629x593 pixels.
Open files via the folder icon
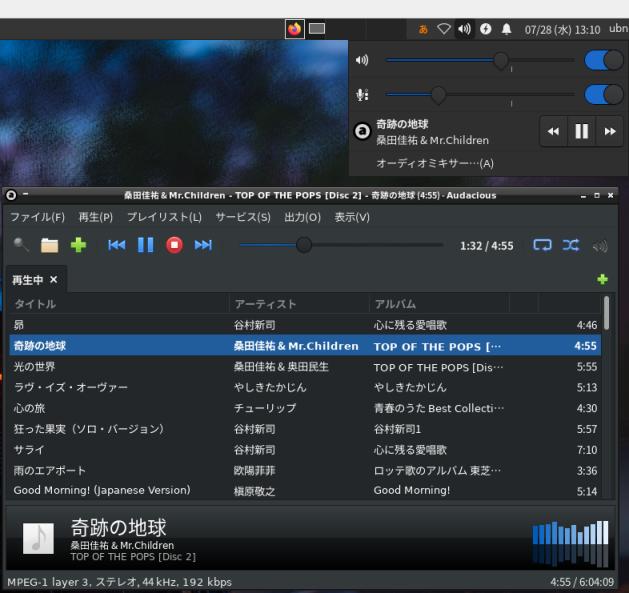click(49, 245)
